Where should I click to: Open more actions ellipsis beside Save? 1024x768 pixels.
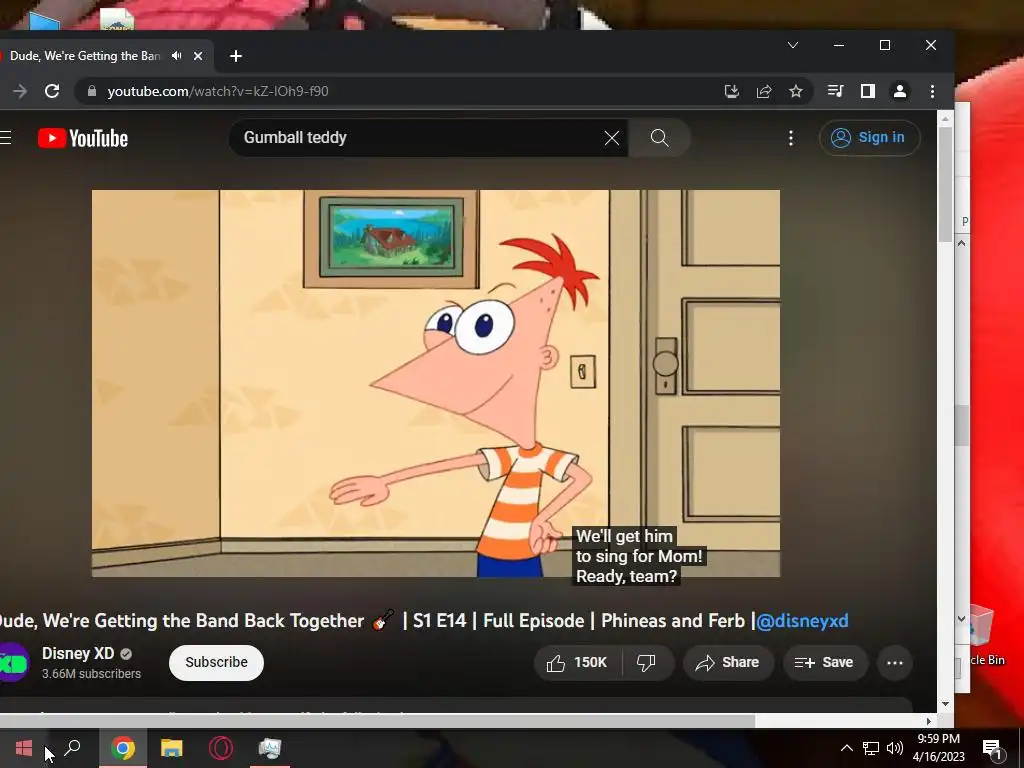pos(895,663)
